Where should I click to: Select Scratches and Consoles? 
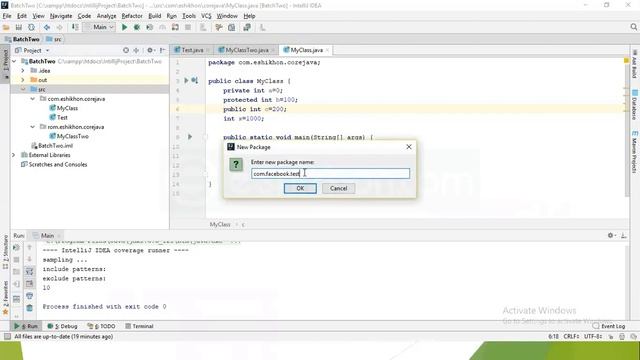(54, 164)
